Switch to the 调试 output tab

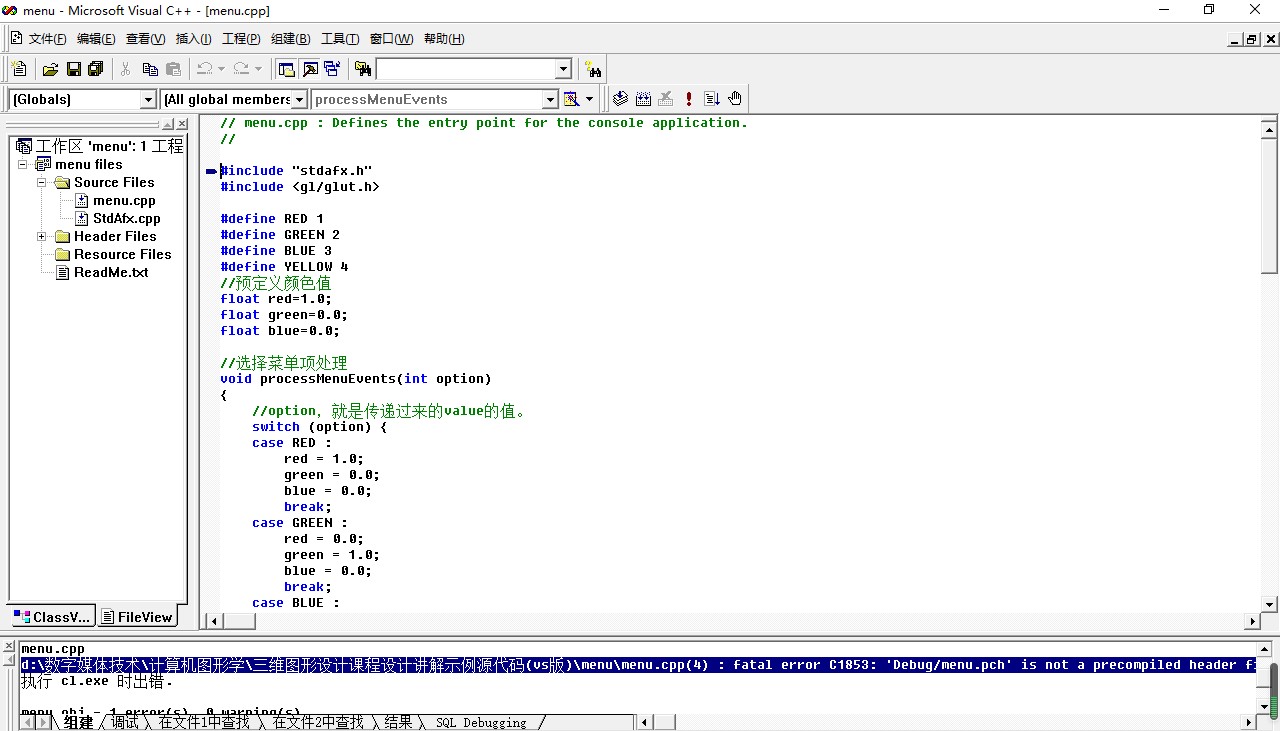125,722
